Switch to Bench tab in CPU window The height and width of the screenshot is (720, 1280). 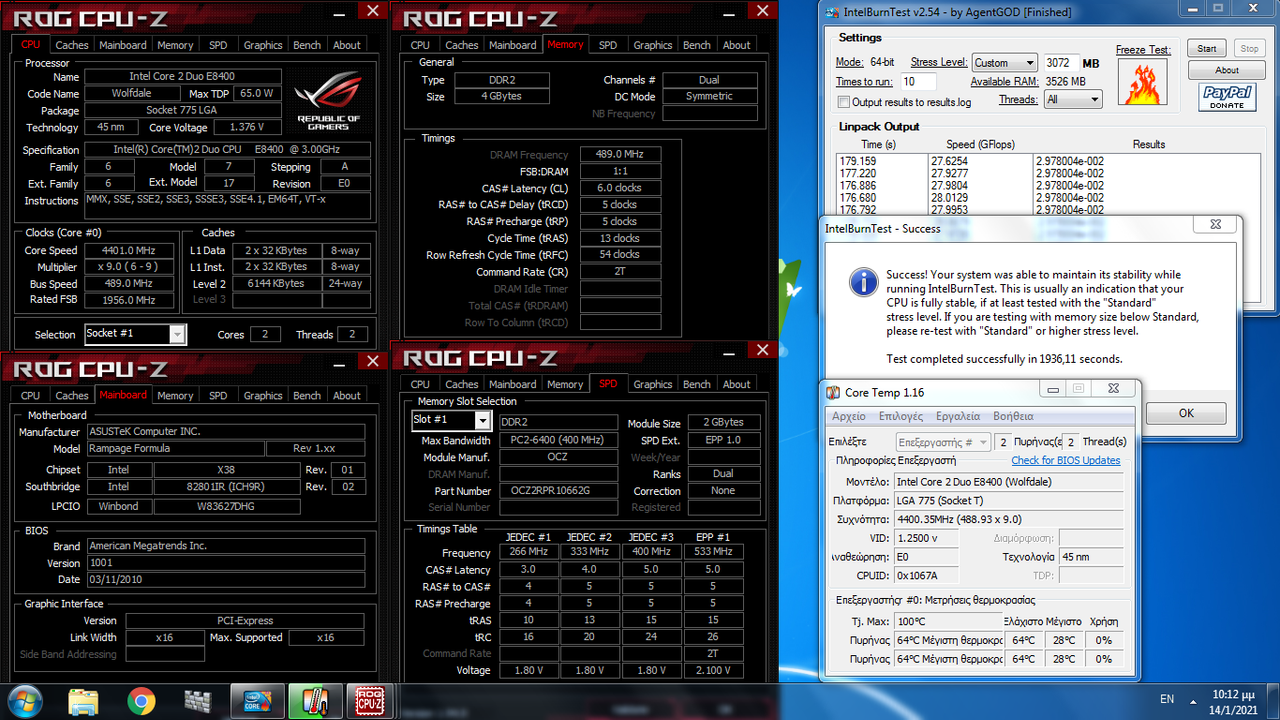coord(307,45)
